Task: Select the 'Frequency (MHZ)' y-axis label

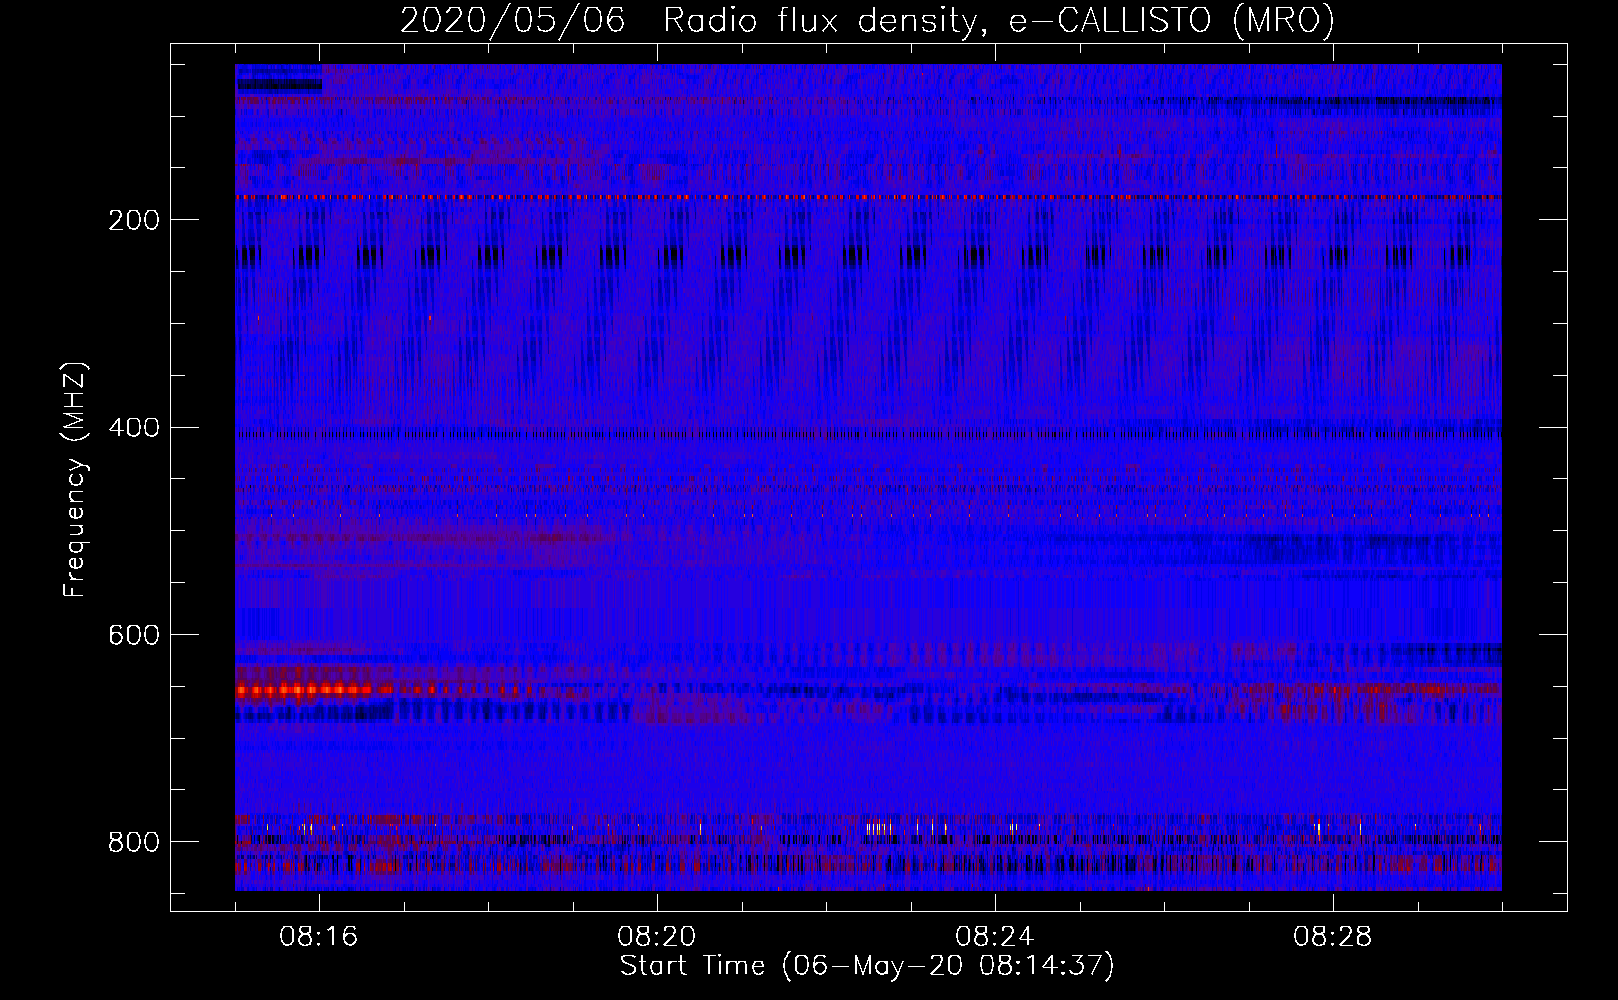Action: (75, 479)
